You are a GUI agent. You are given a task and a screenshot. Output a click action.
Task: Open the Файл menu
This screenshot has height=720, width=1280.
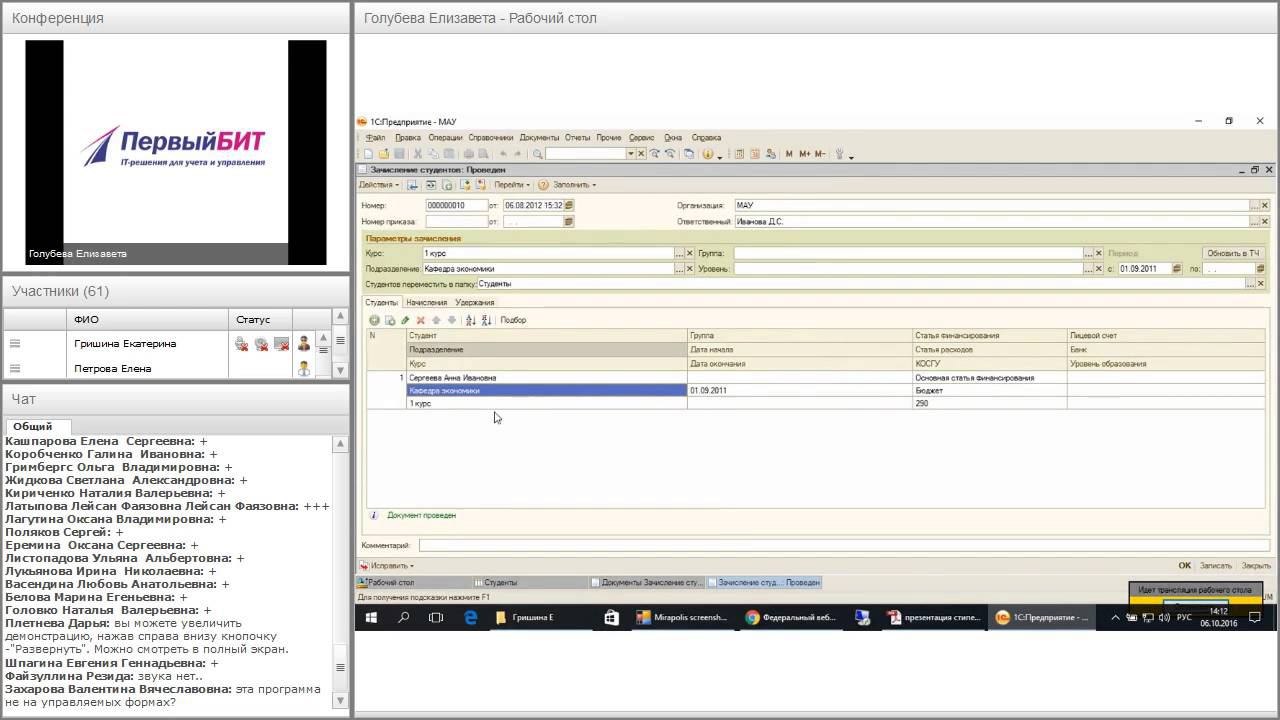click(x=375, y=138)
